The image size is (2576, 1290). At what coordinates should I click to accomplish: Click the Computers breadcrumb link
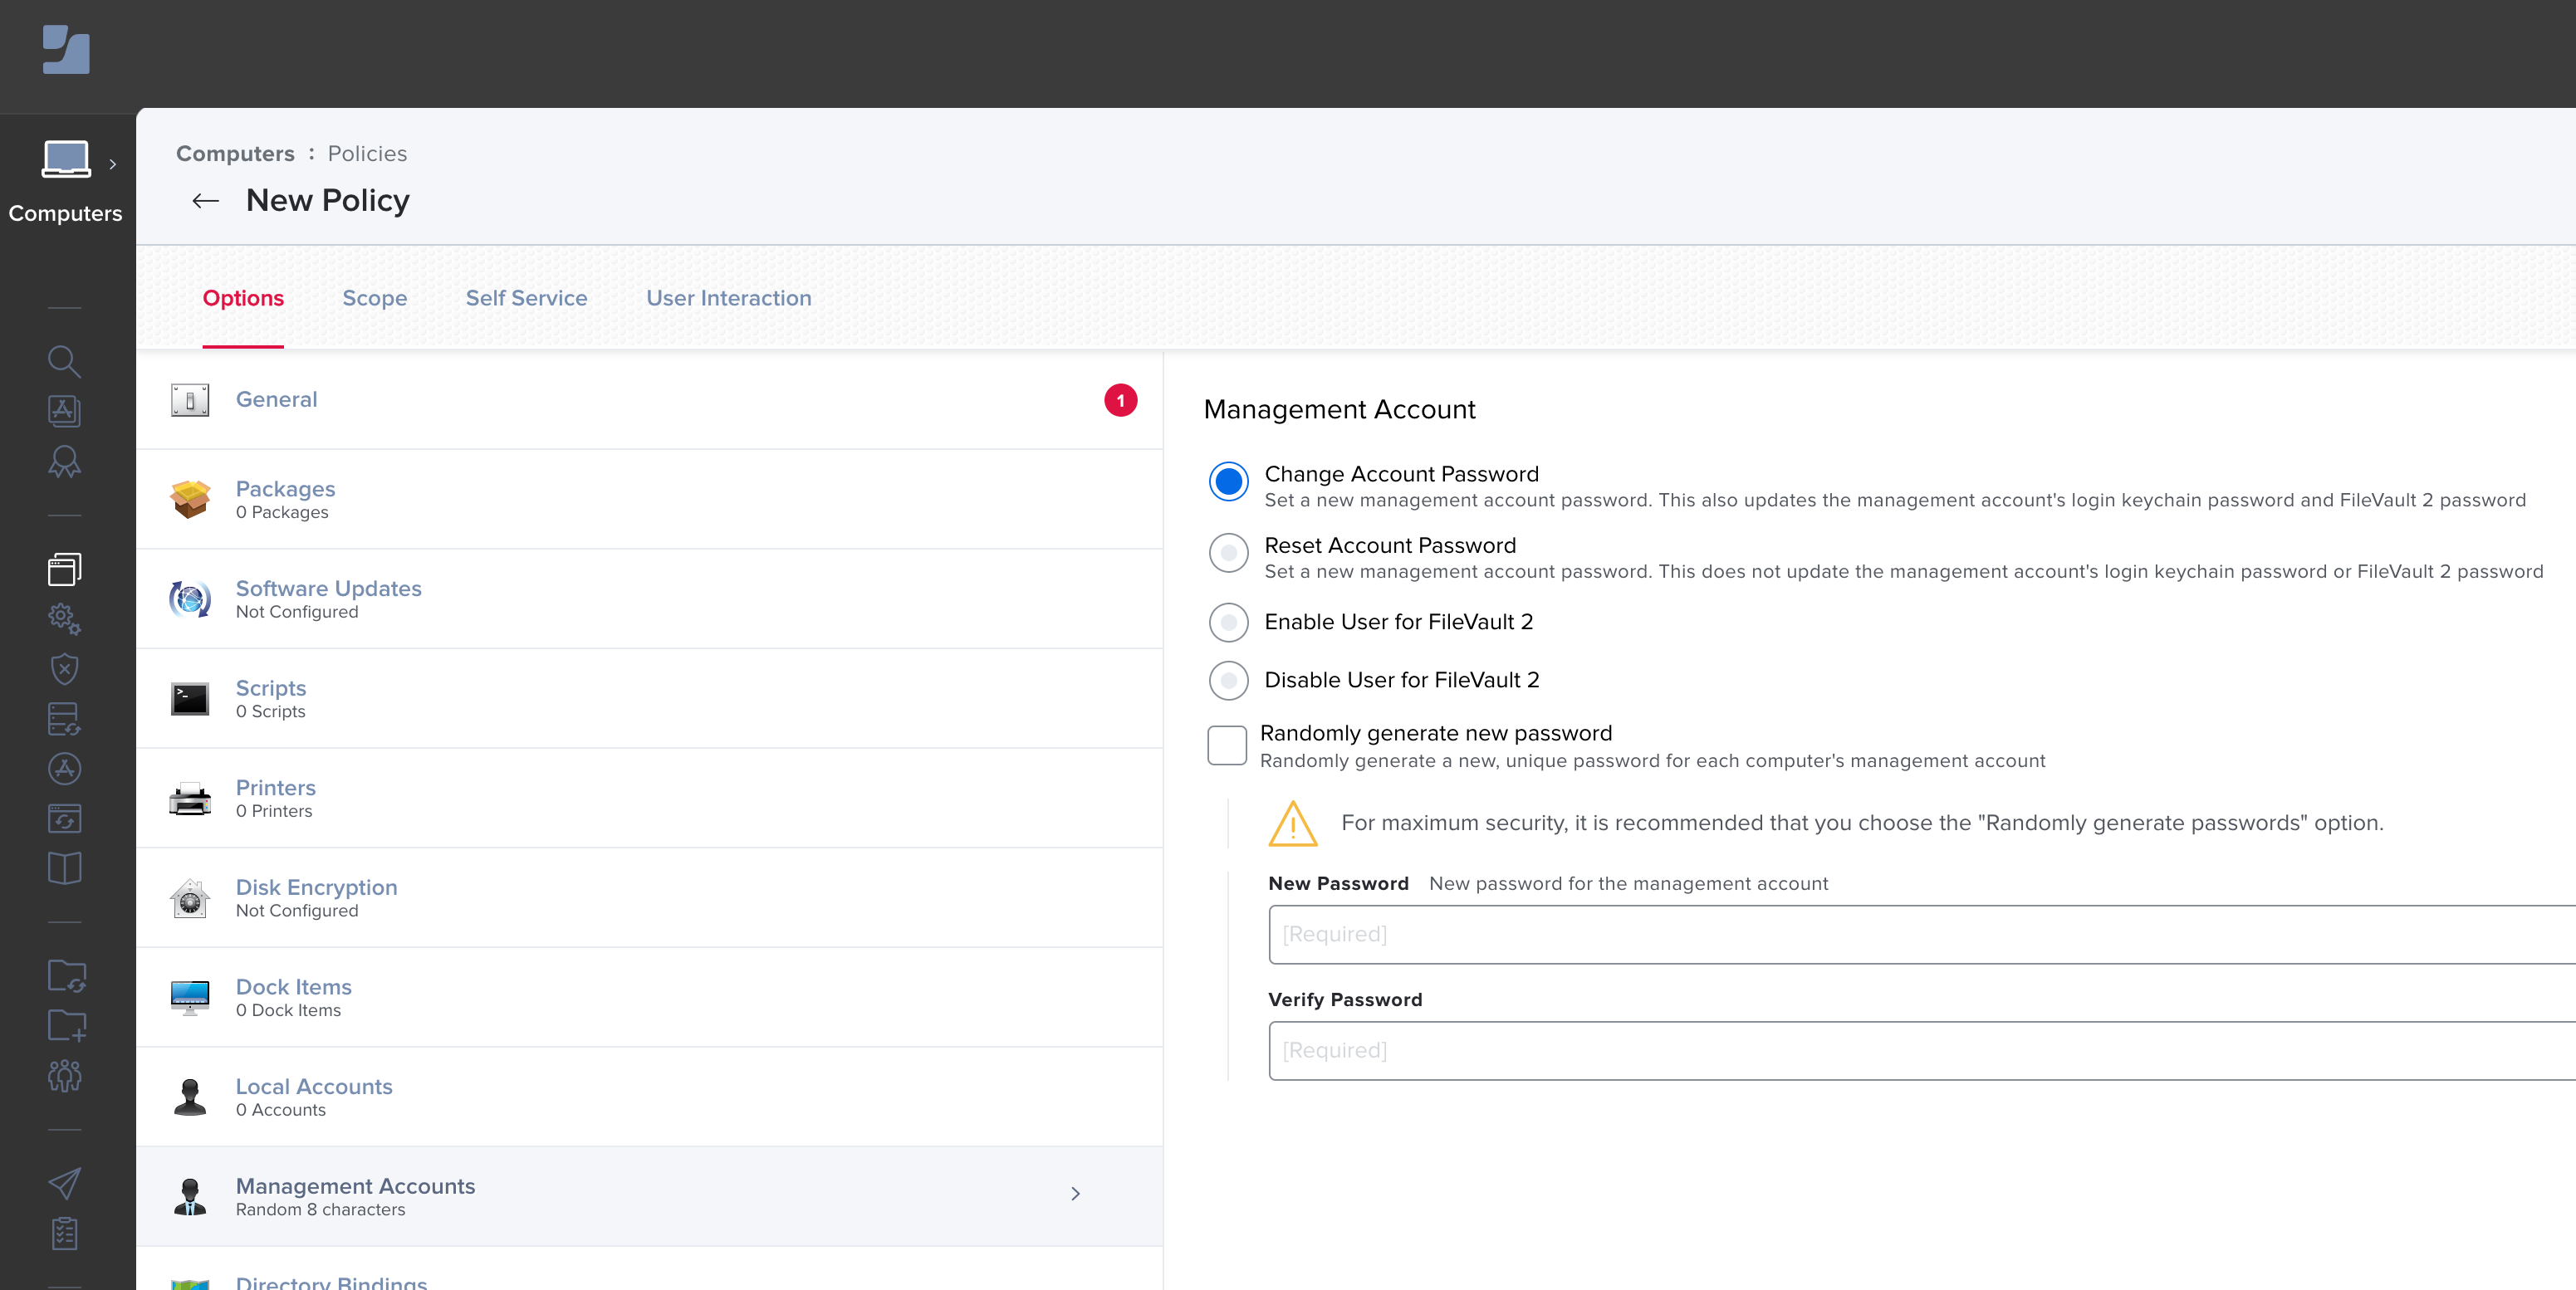[235, 154]
